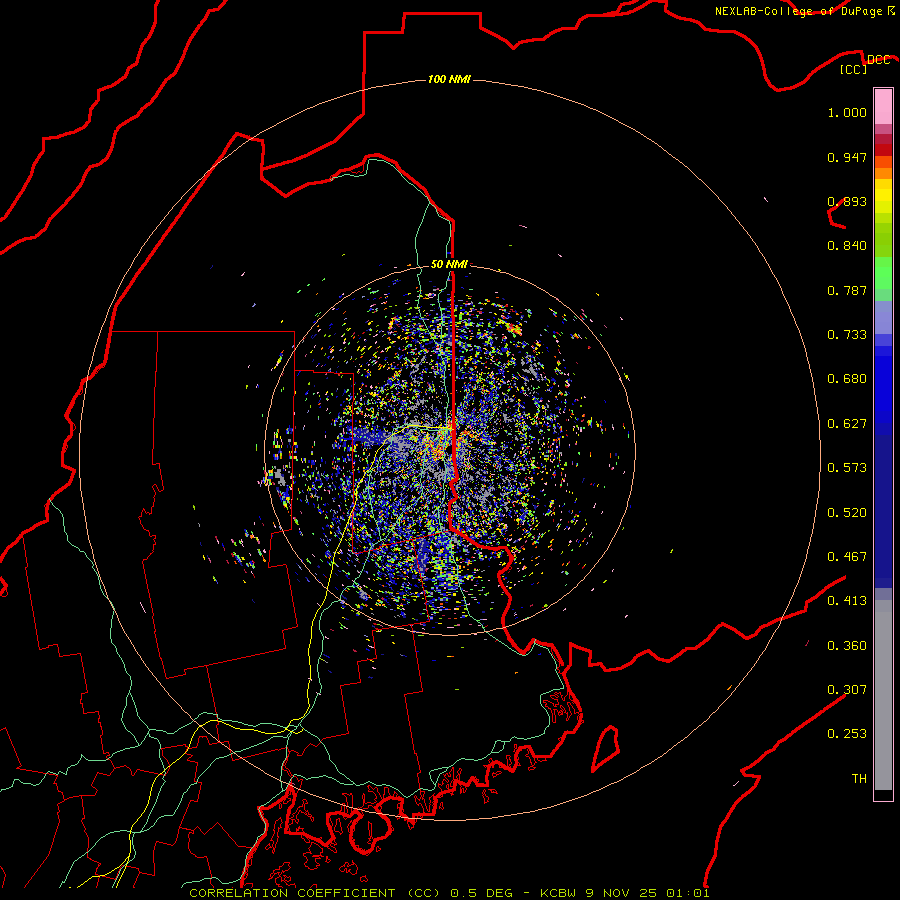Screen dimensions: 900x900
Task: Click the 0.840 color scale value
Action: tap(847, 246)
